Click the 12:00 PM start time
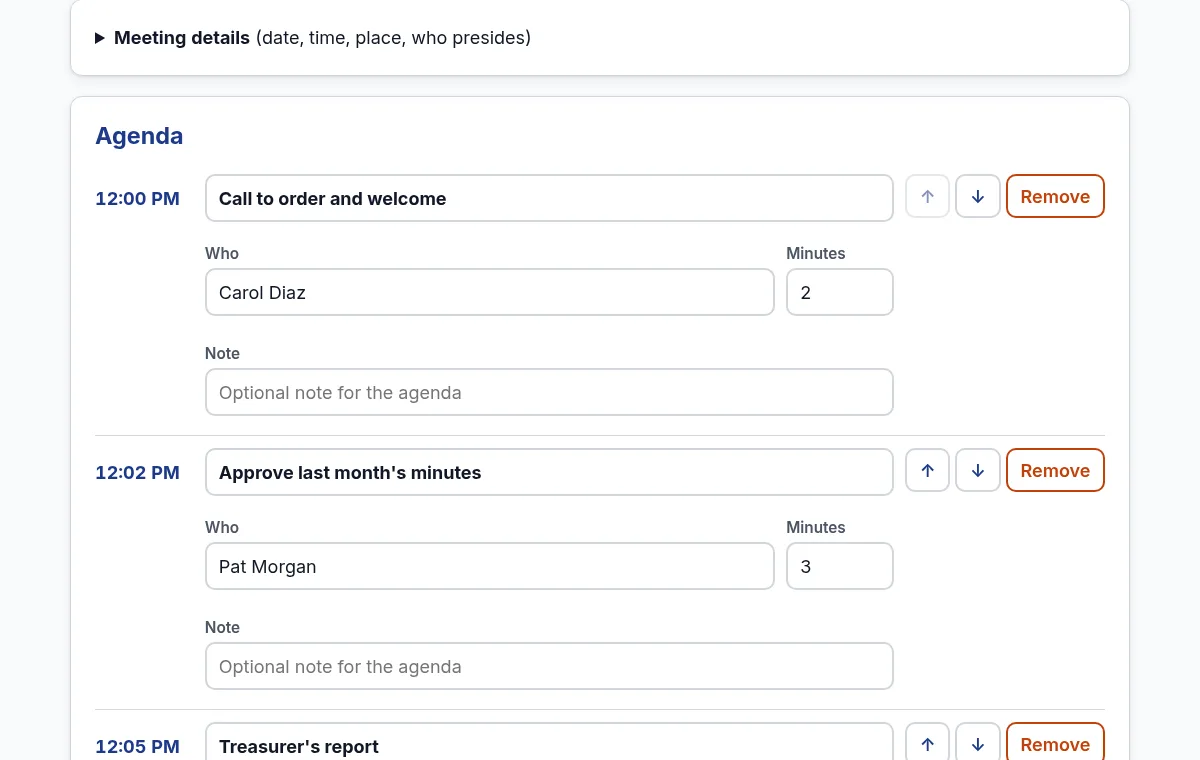Viewport: 1200px width, 760px height. click(x=137, y=199)
